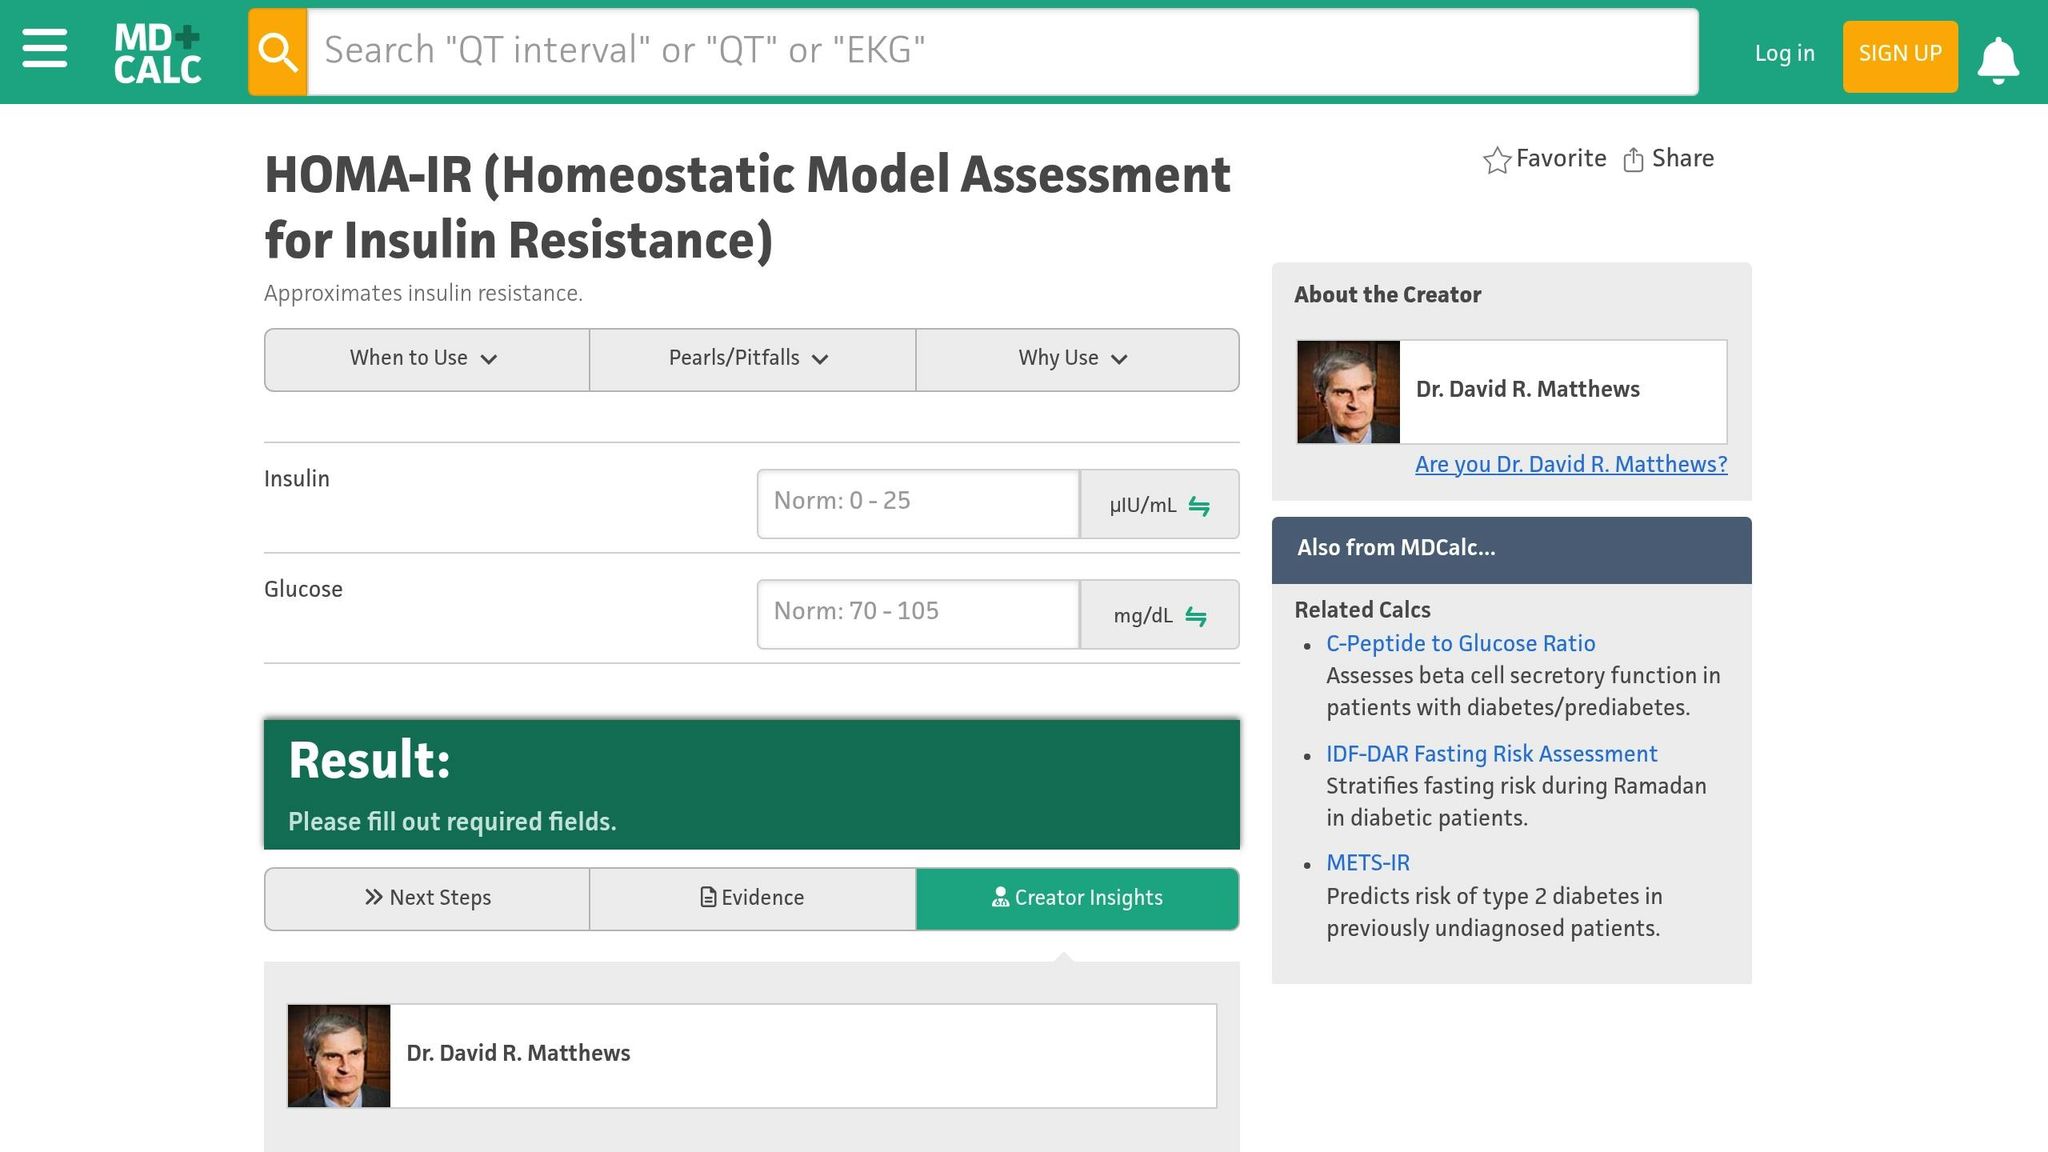Toggle glucose units from mg/dL
This screenshot has width=2048, height=1152.
point(1159,615)
